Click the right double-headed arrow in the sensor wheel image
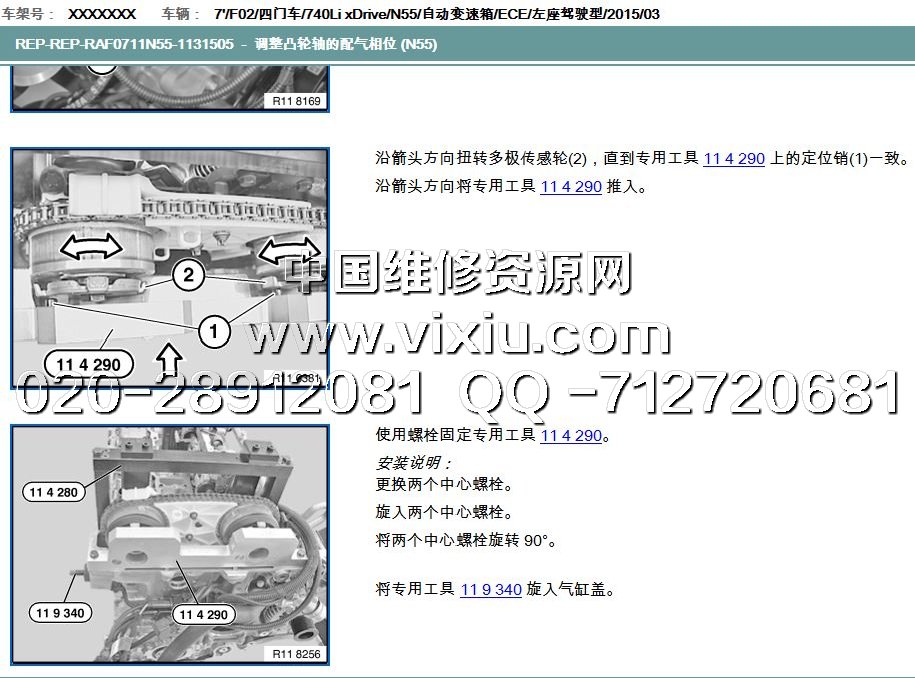 point(287,251)
